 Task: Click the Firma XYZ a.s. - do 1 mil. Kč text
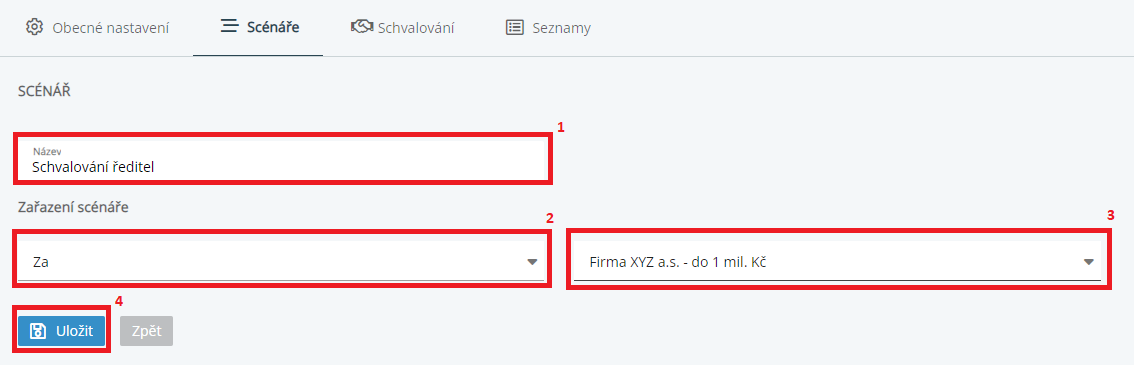coord(678,262)
